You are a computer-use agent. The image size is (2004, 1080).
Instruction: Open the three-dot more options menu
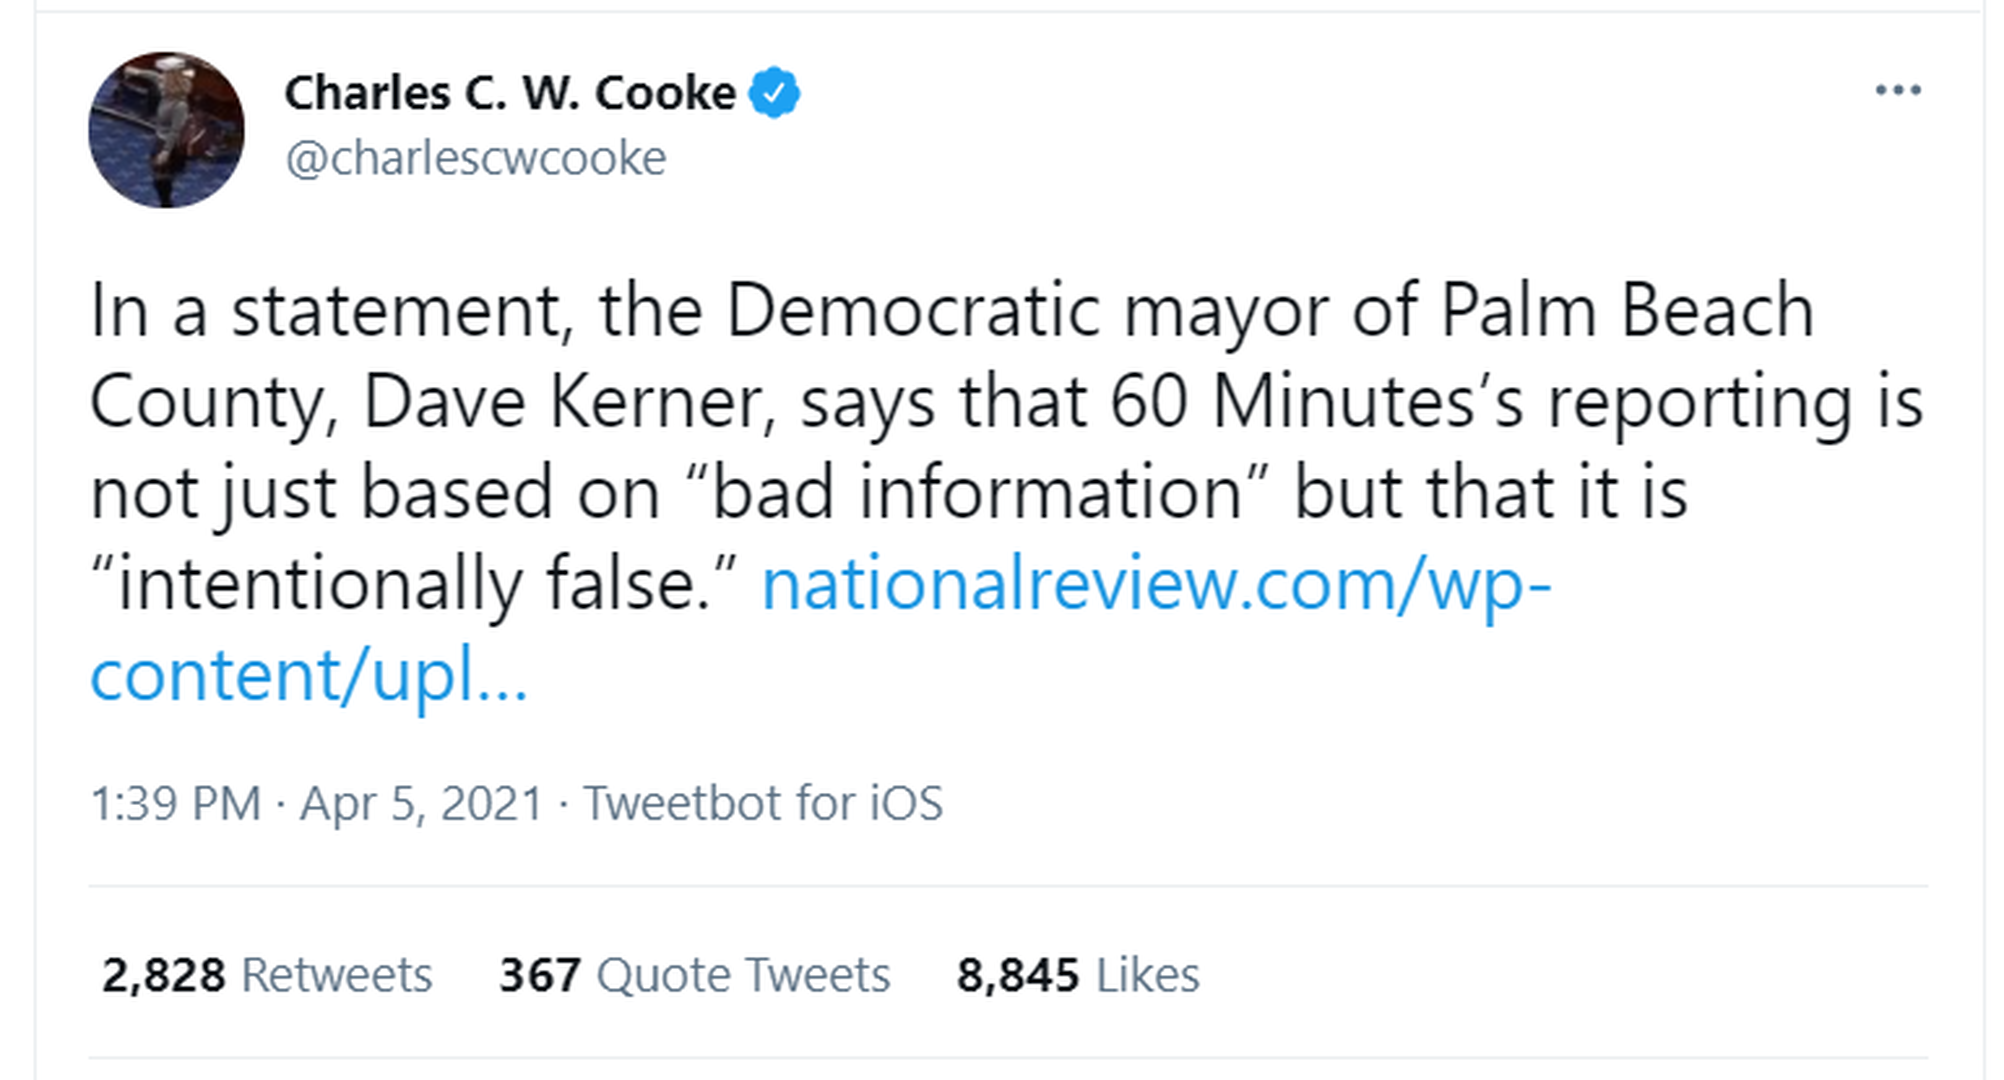click(1897, 90)
